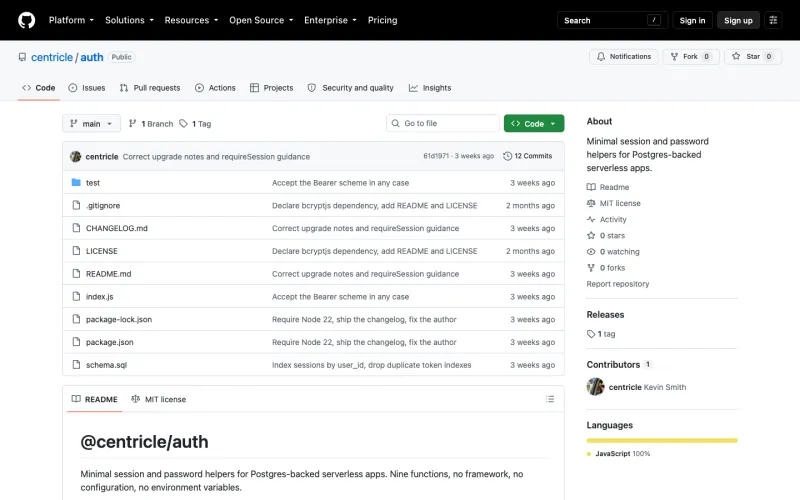Image resolution: width=800 pixels, height=500 pixels.
Task: Expand the Open Source menu
Action: point(261,20)
